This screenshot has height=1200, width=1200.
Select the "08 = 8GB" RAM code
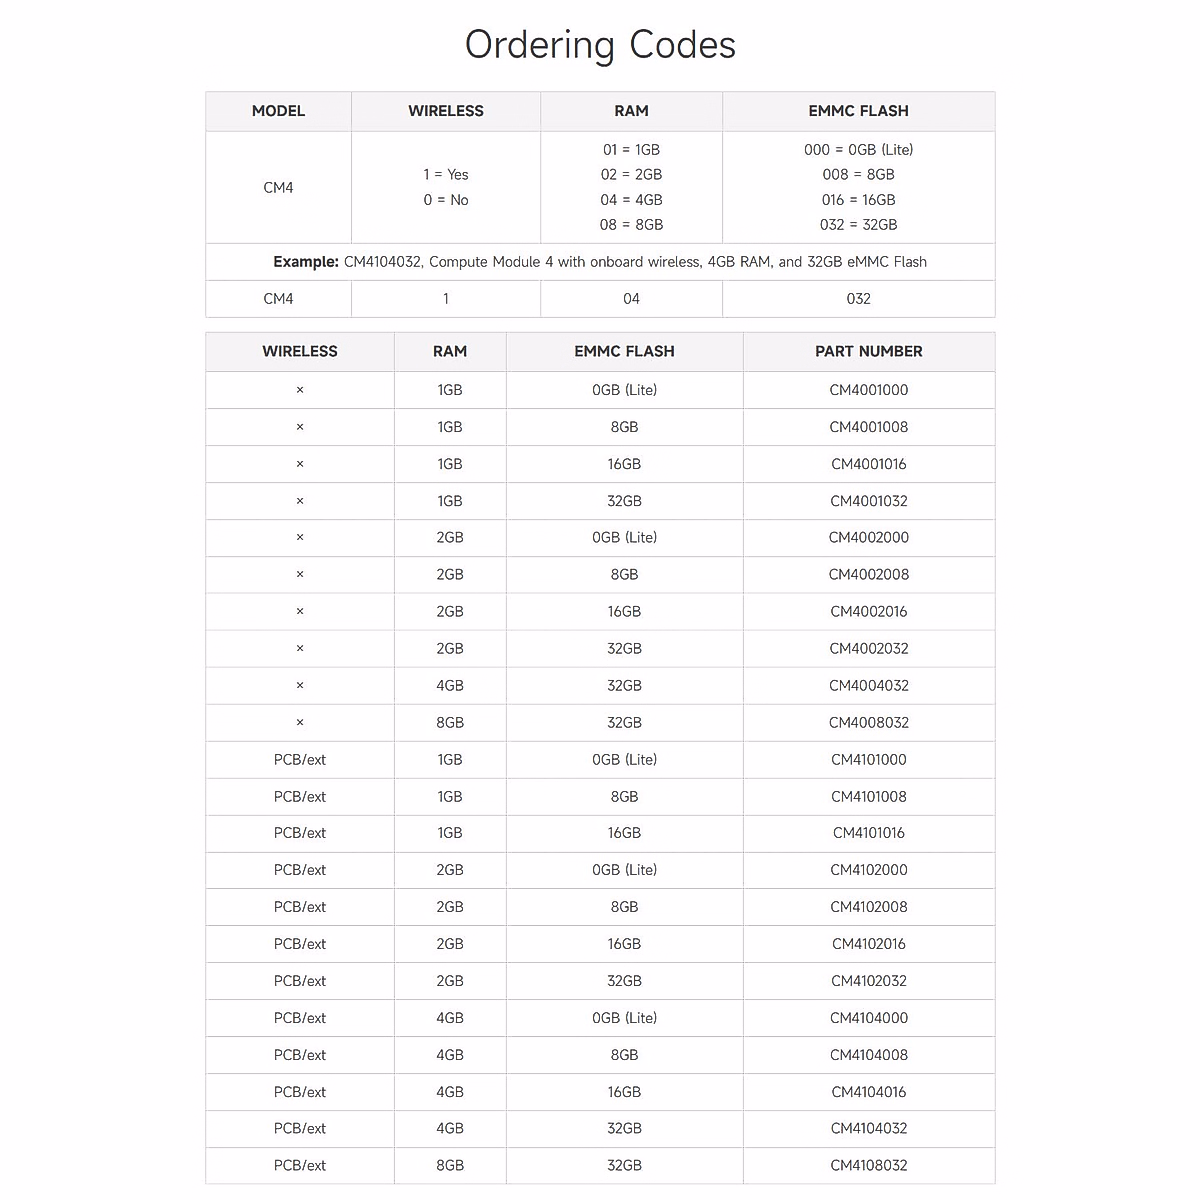[631, 224]
